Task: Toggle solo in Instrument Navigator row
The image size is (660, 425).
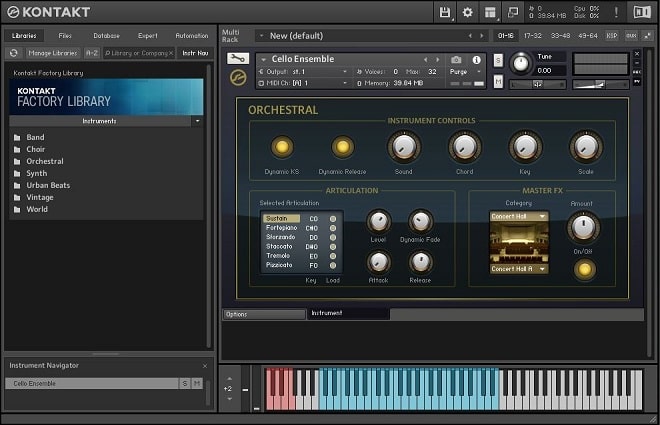Action: pos(185,383)
